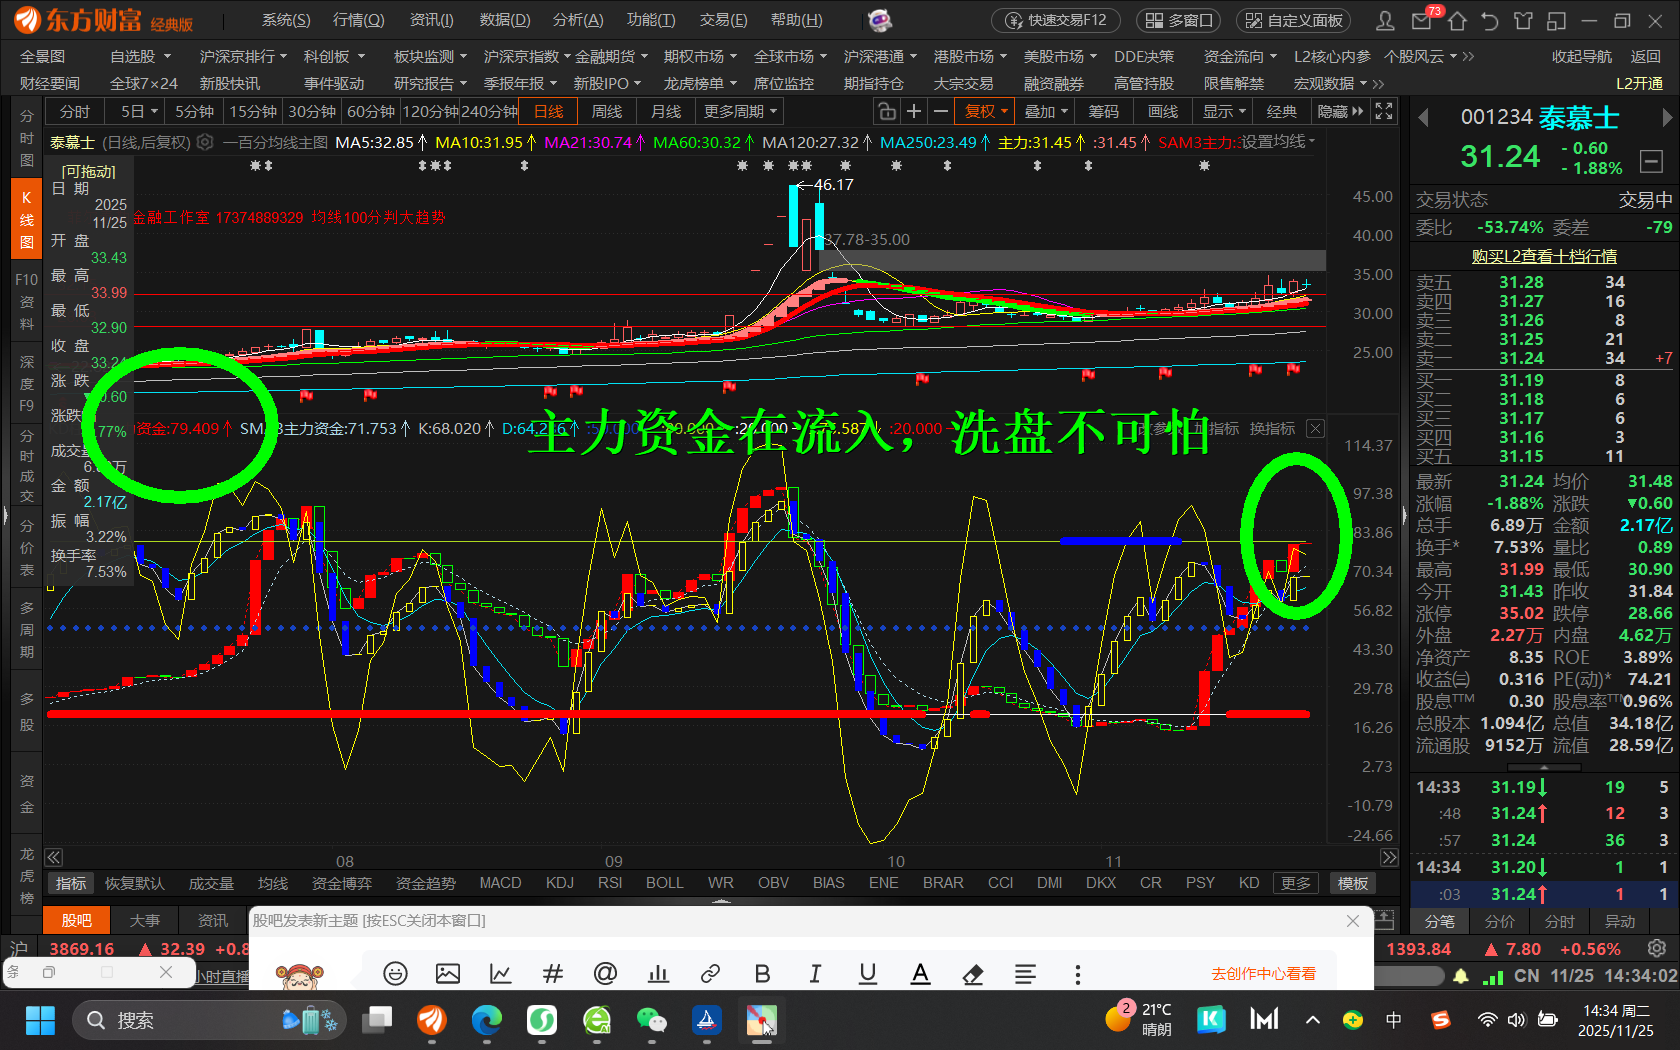
Task: Select the 分时 intraday tab
Action: (x=75, y=111)
